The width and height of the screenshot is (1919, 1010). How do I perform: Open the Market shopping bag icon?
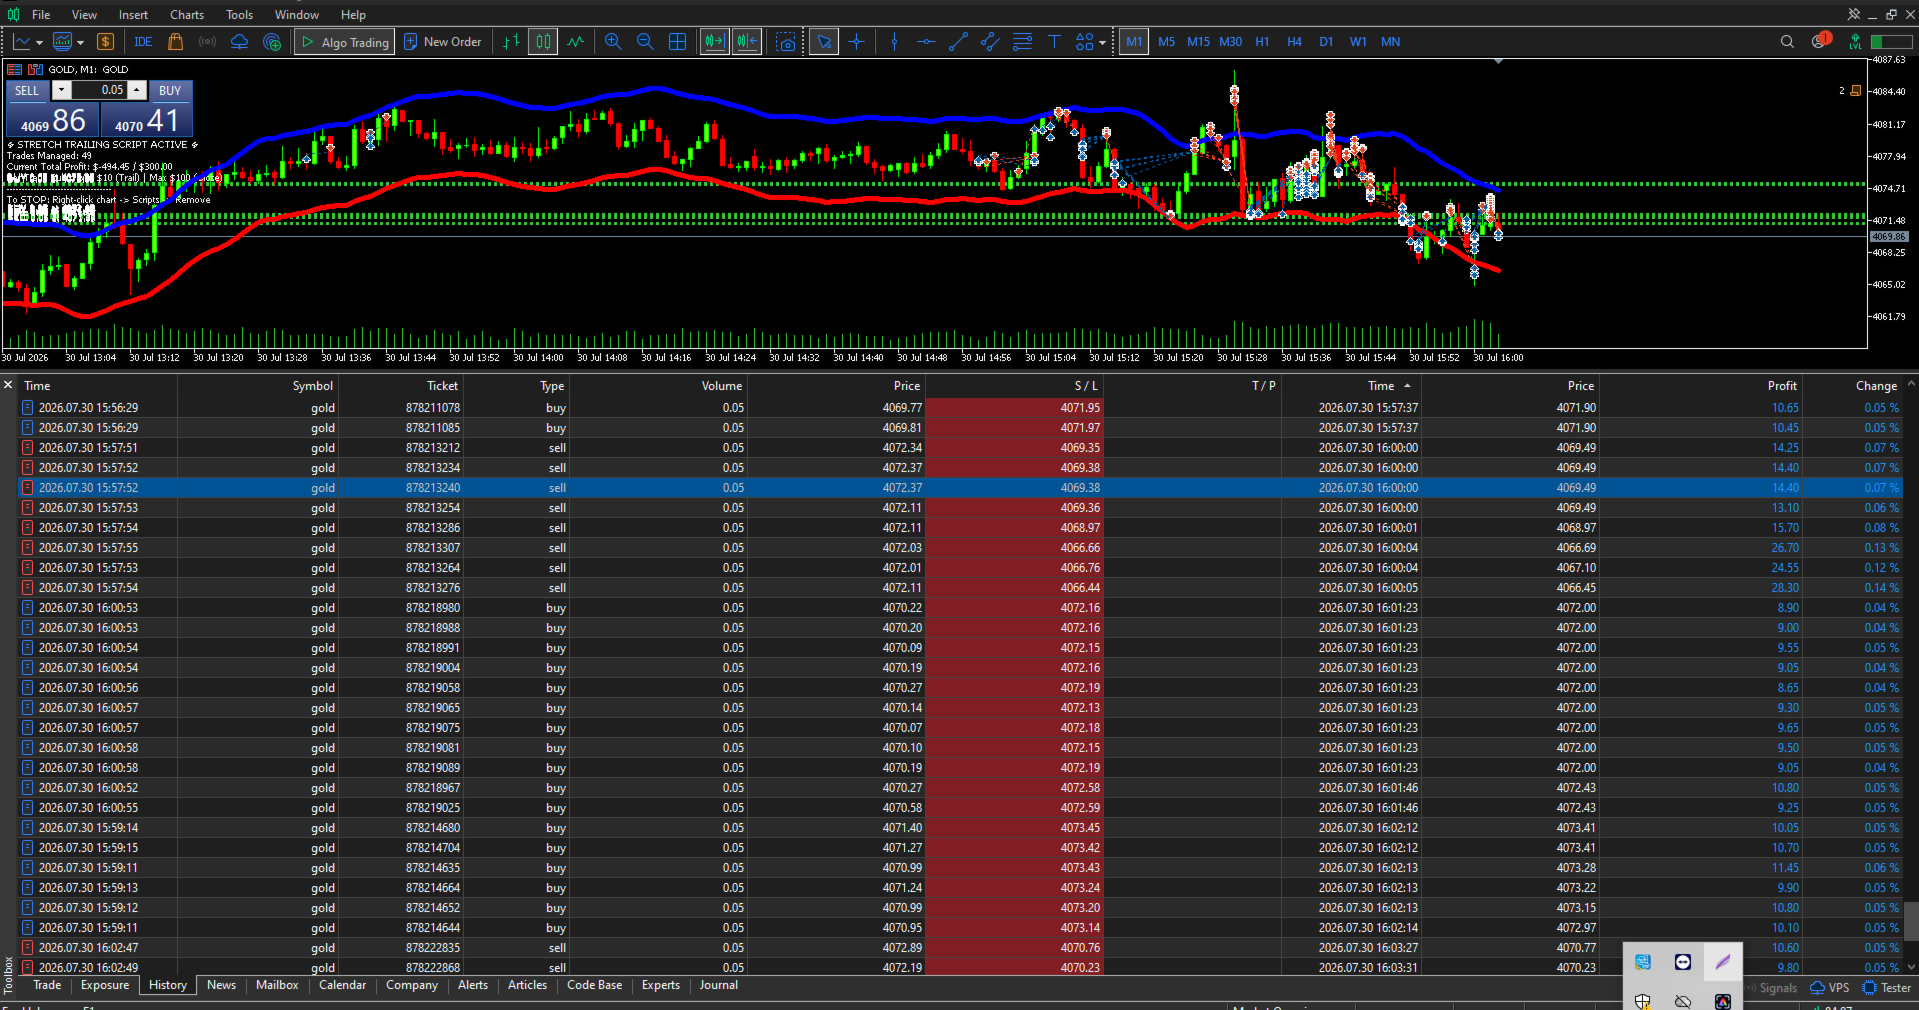tap(176, 42)
